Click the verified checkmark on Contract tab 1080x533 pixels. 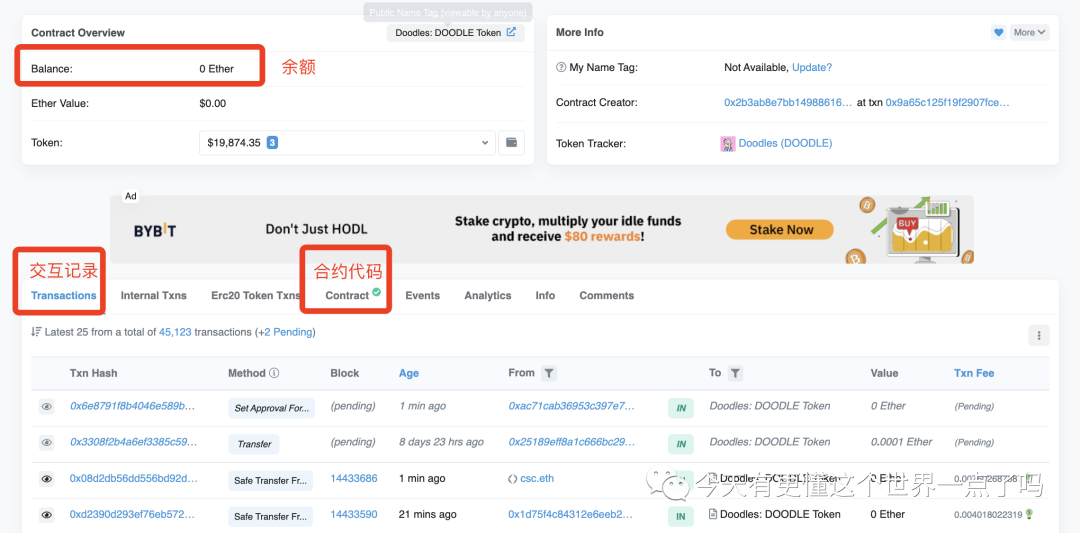(x=376, y=292)
